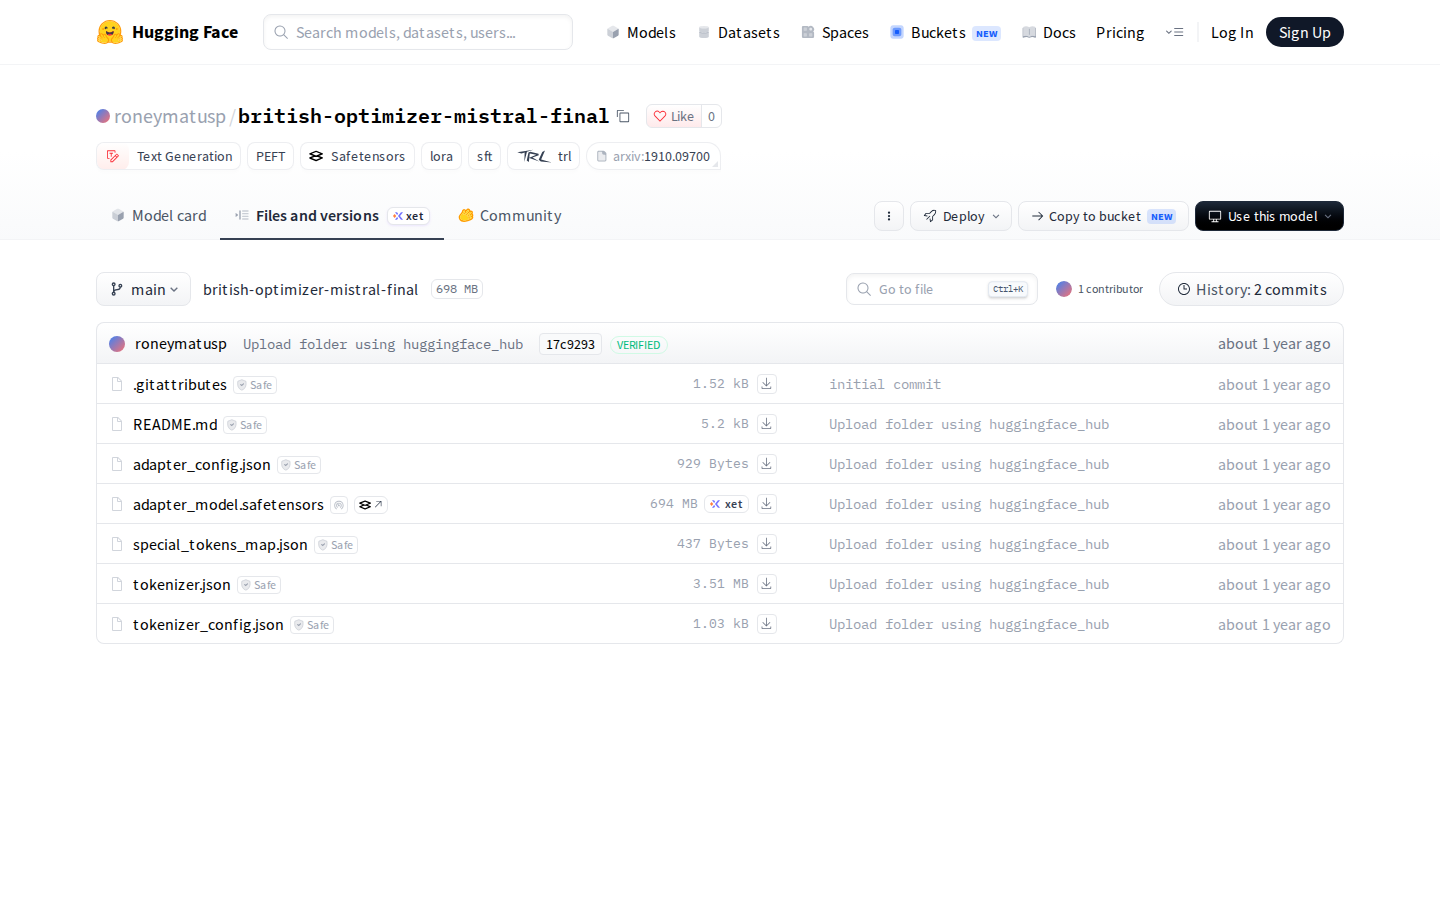The image size is (1440, 900).
Task: Click the Safe badge next to .gitattributes
Action: 255,385
